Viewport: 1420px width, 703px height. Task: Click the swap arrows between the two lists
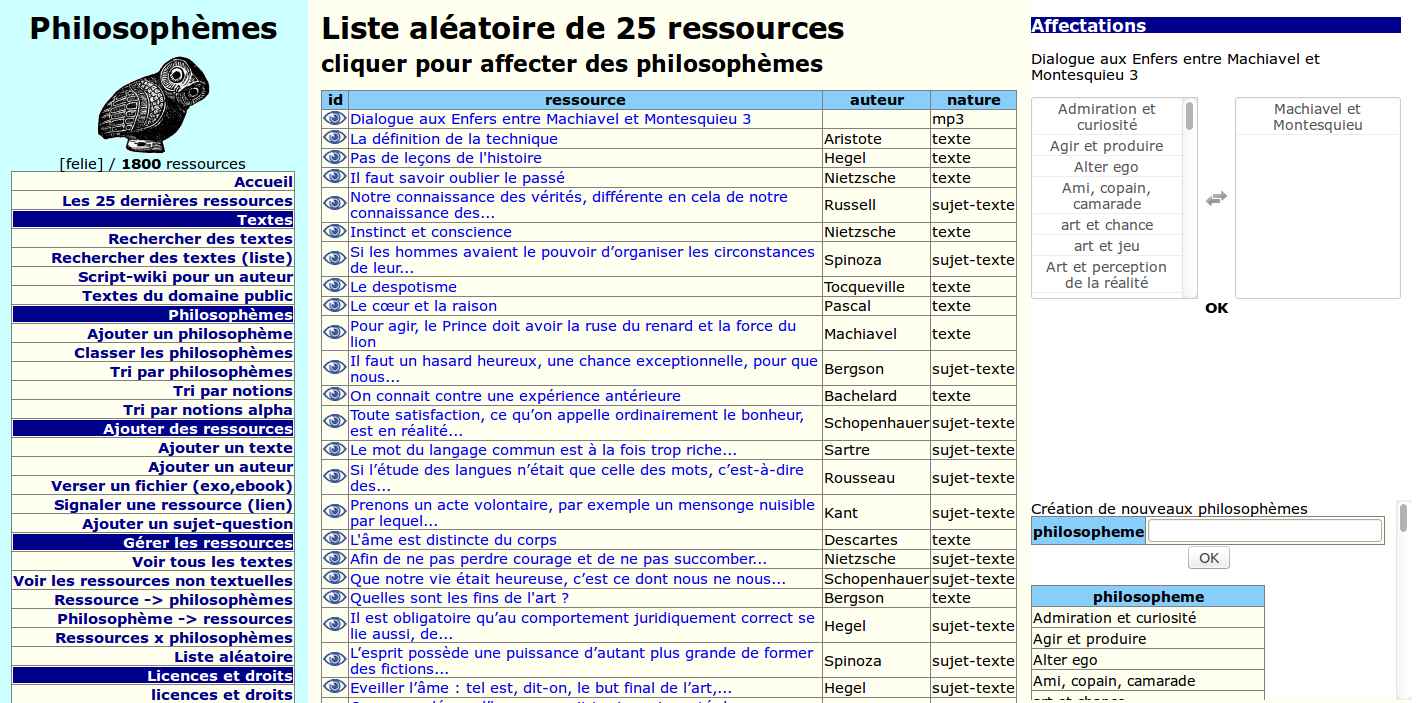coord(1216,199)
